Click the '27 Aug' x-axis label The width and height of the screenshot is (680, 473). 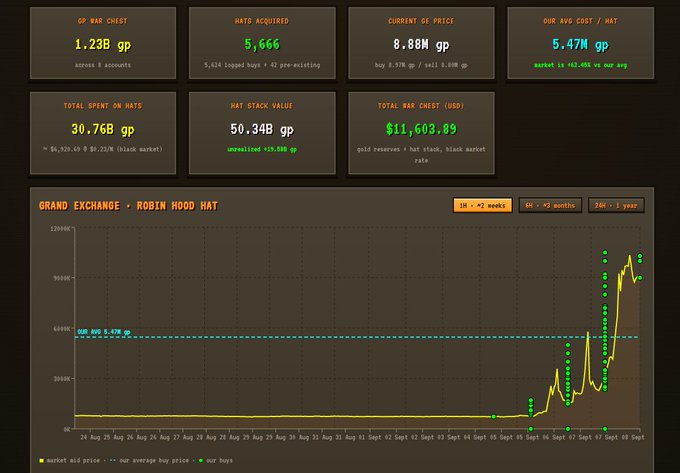click(x=183, y=437)
